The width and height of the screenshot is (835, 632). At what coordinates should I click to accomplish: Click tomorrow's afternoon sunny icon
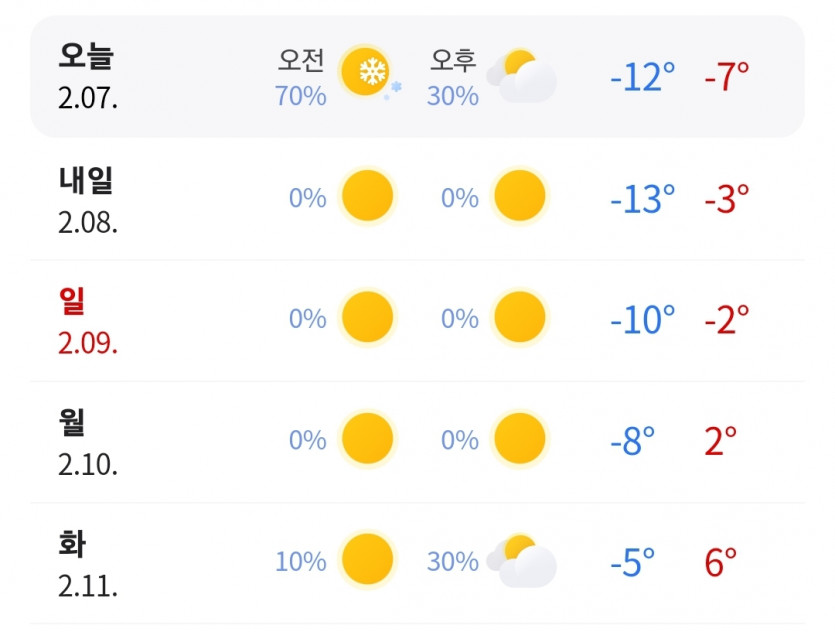tap(520, 195)
